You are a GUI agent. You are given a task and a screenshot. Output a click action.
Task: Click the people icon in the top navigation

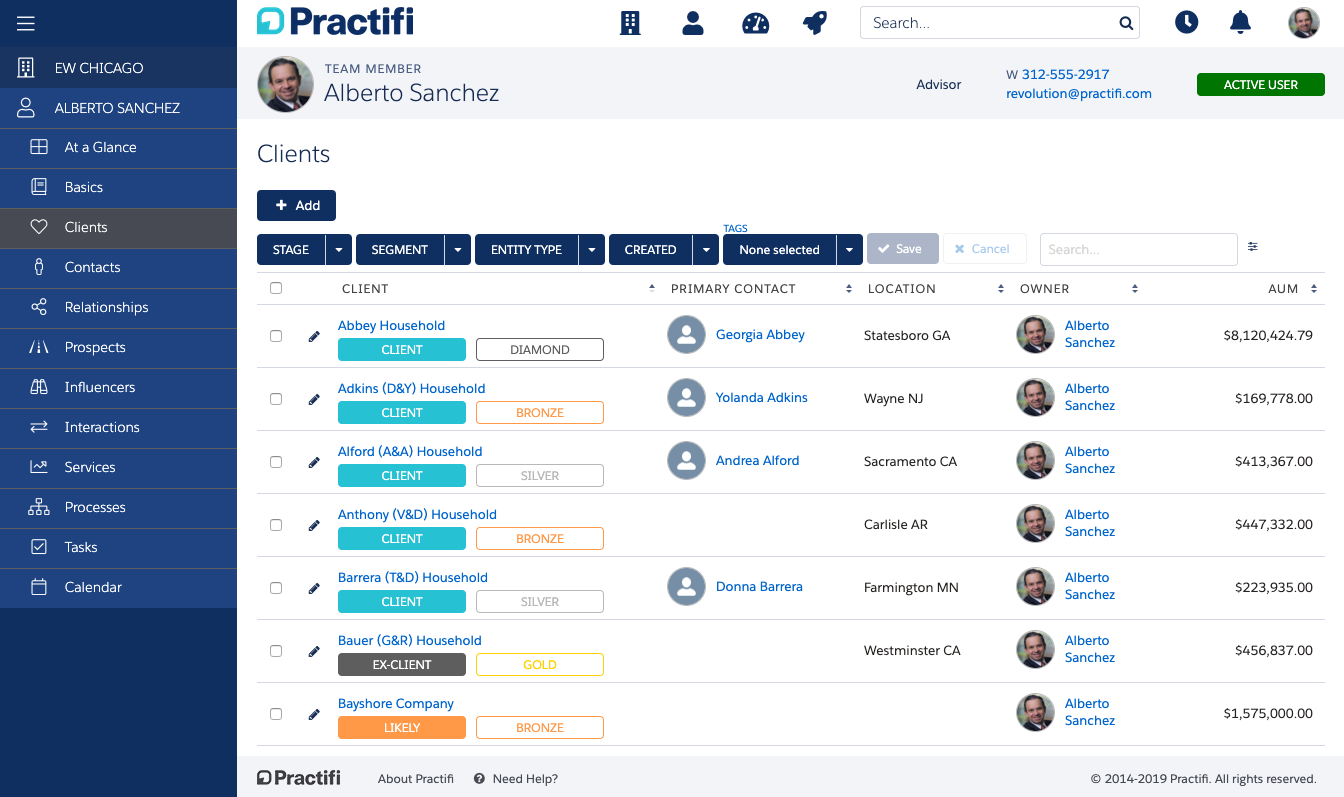tap(693, 22)
